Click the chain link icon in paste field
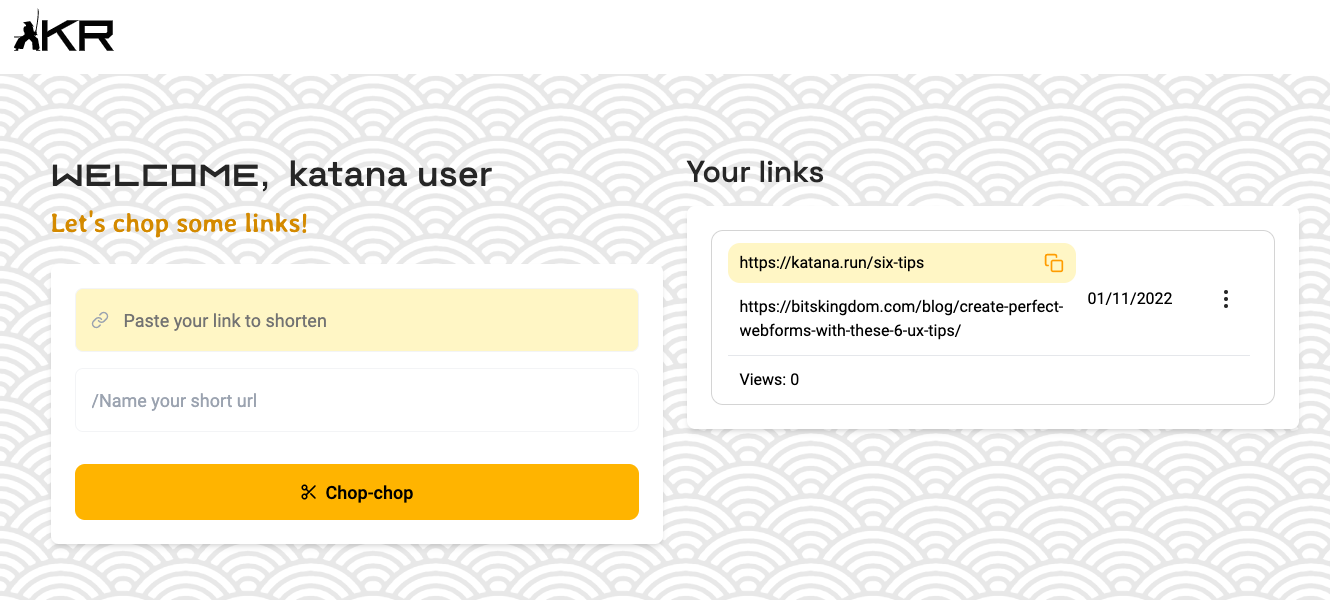 pyautogui.click(x=99, y=320)
